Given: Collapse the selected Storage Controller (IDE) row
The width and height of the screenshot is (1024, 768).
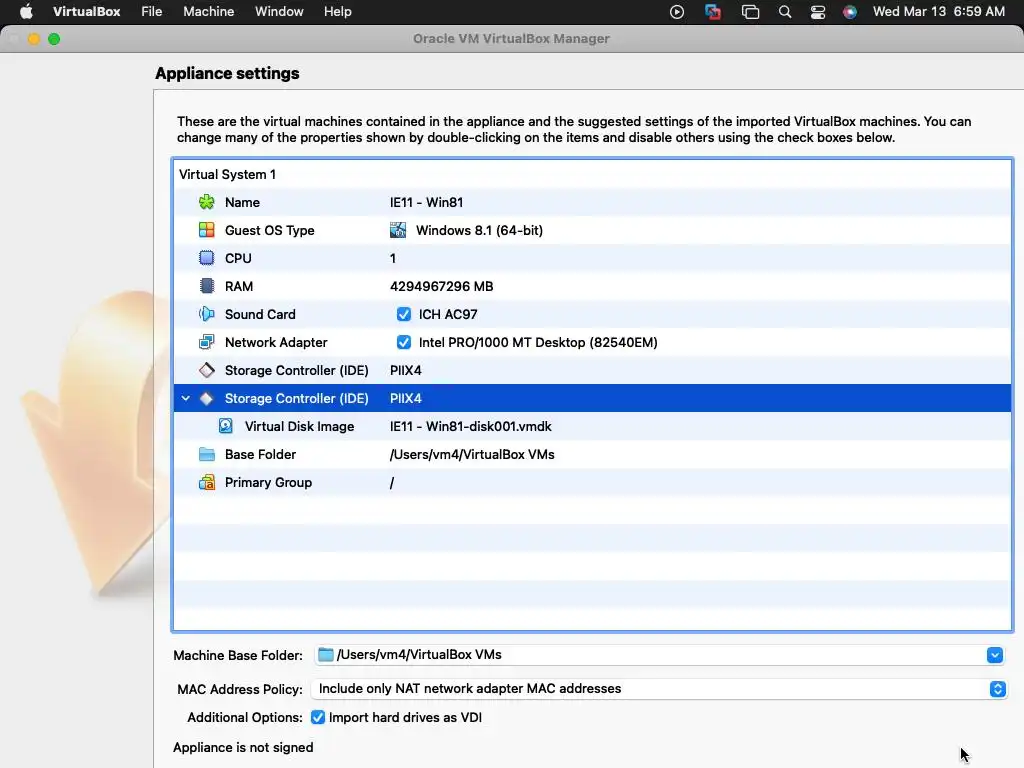Looking at the screenshot, I should (186, 398).
